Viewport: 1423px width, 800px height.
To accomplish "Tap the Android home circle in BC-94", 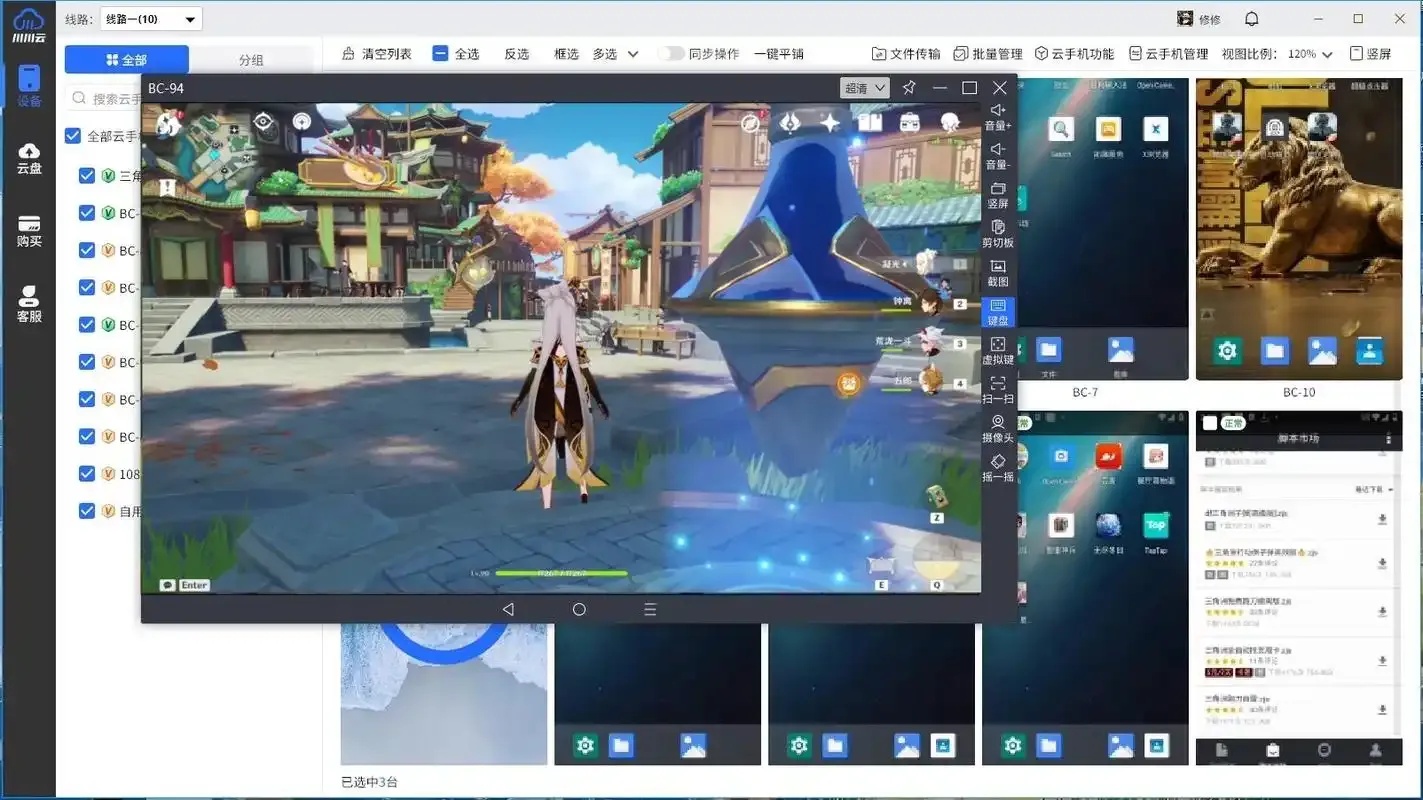I will point(579,609).
